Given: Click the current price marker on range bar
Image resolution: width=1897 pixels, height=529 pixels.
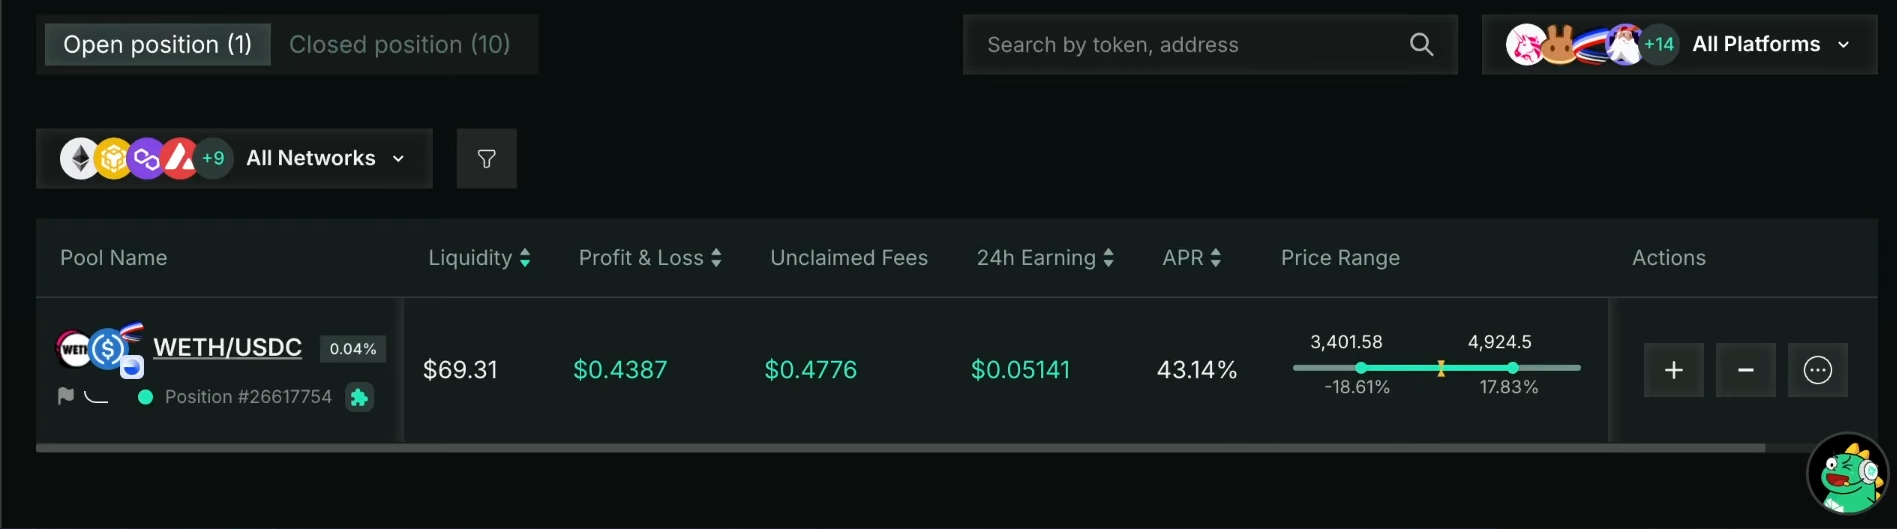Looking at the screenshot, I should click(1441, 369).
